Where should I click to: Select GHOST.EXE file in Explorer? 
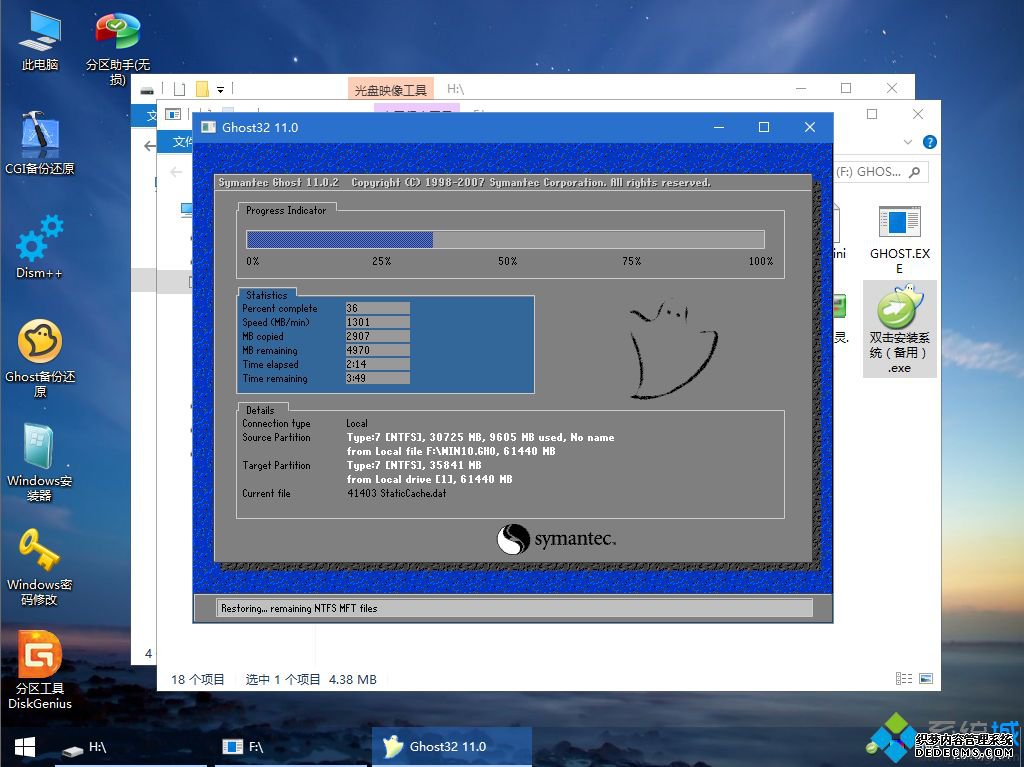pyautogui.click(x=899, y=240)
